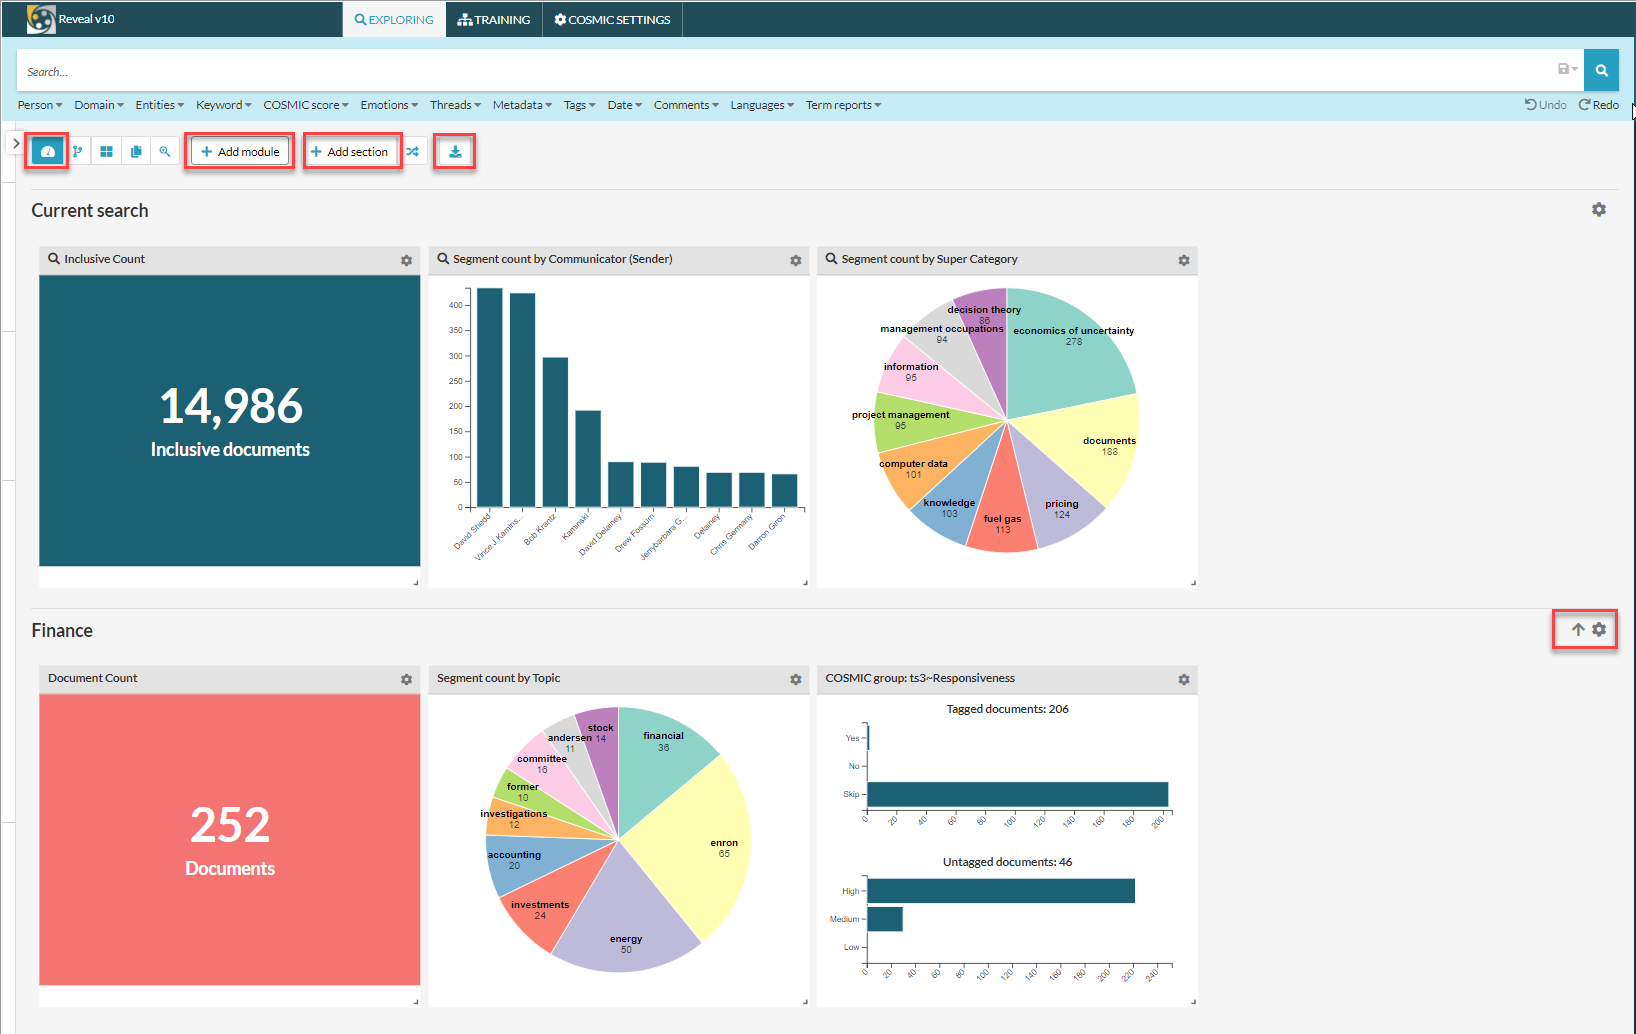This screenshot has width=1636, height=1034.
Task: Switch to the EXPLORING tab
Action: (394, 20)
